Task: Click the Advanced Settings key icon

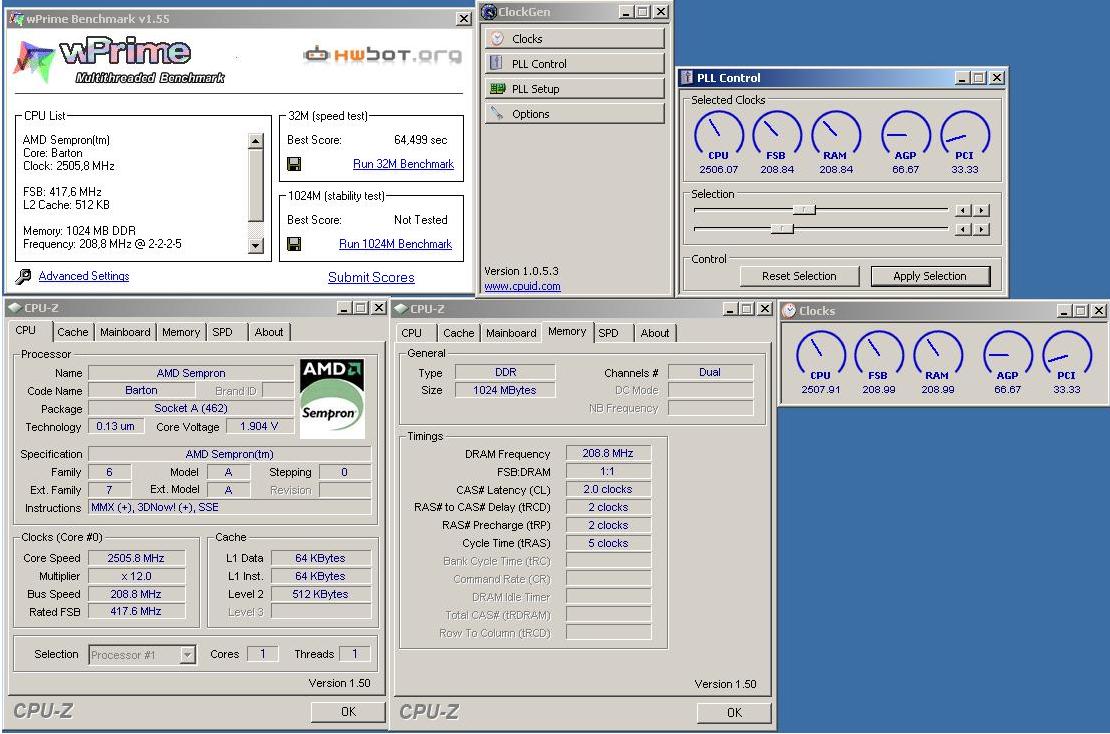Action: coord(23,276)
